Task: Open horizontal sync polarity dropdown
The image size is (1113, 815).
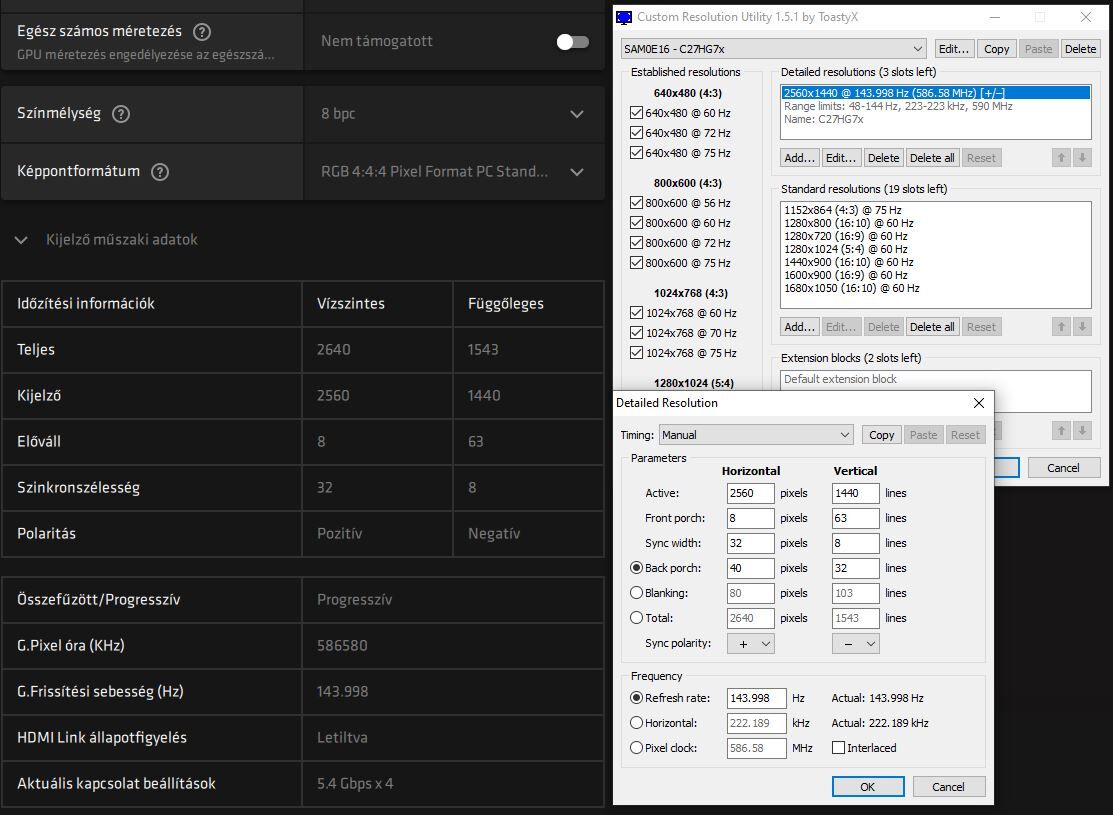Action: click(x=750, y=644)
